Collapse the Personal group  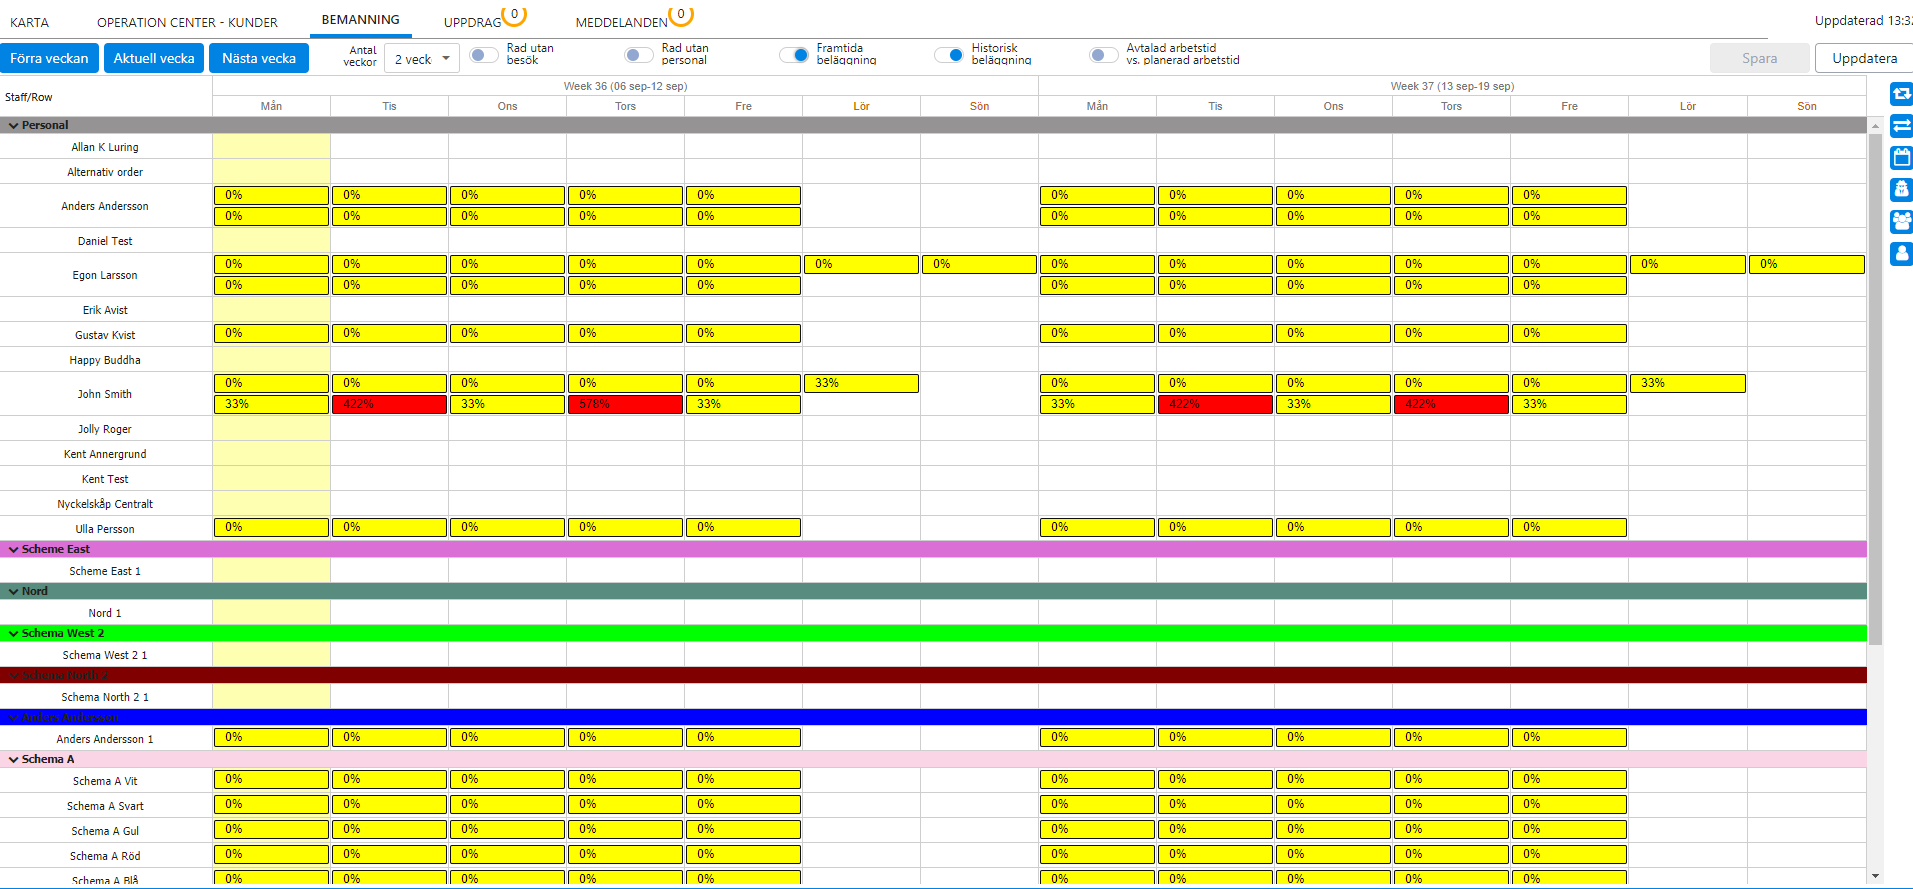[14, 126]
